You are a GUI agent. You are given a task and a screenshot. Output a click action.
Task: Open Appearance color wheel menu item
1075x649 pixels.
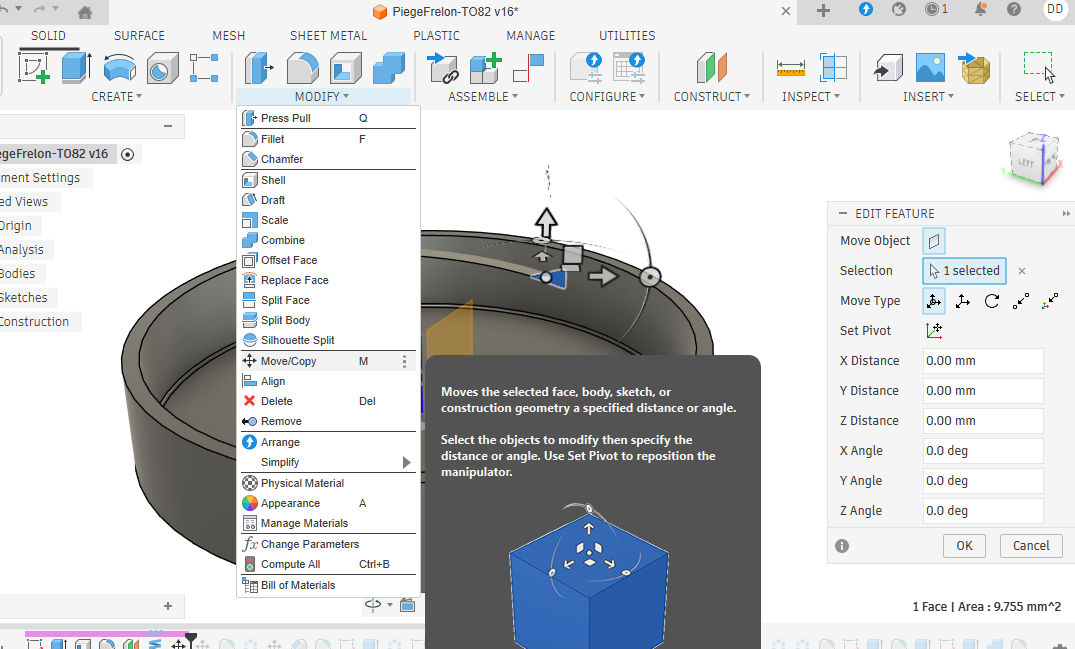[x=290, y=503]
